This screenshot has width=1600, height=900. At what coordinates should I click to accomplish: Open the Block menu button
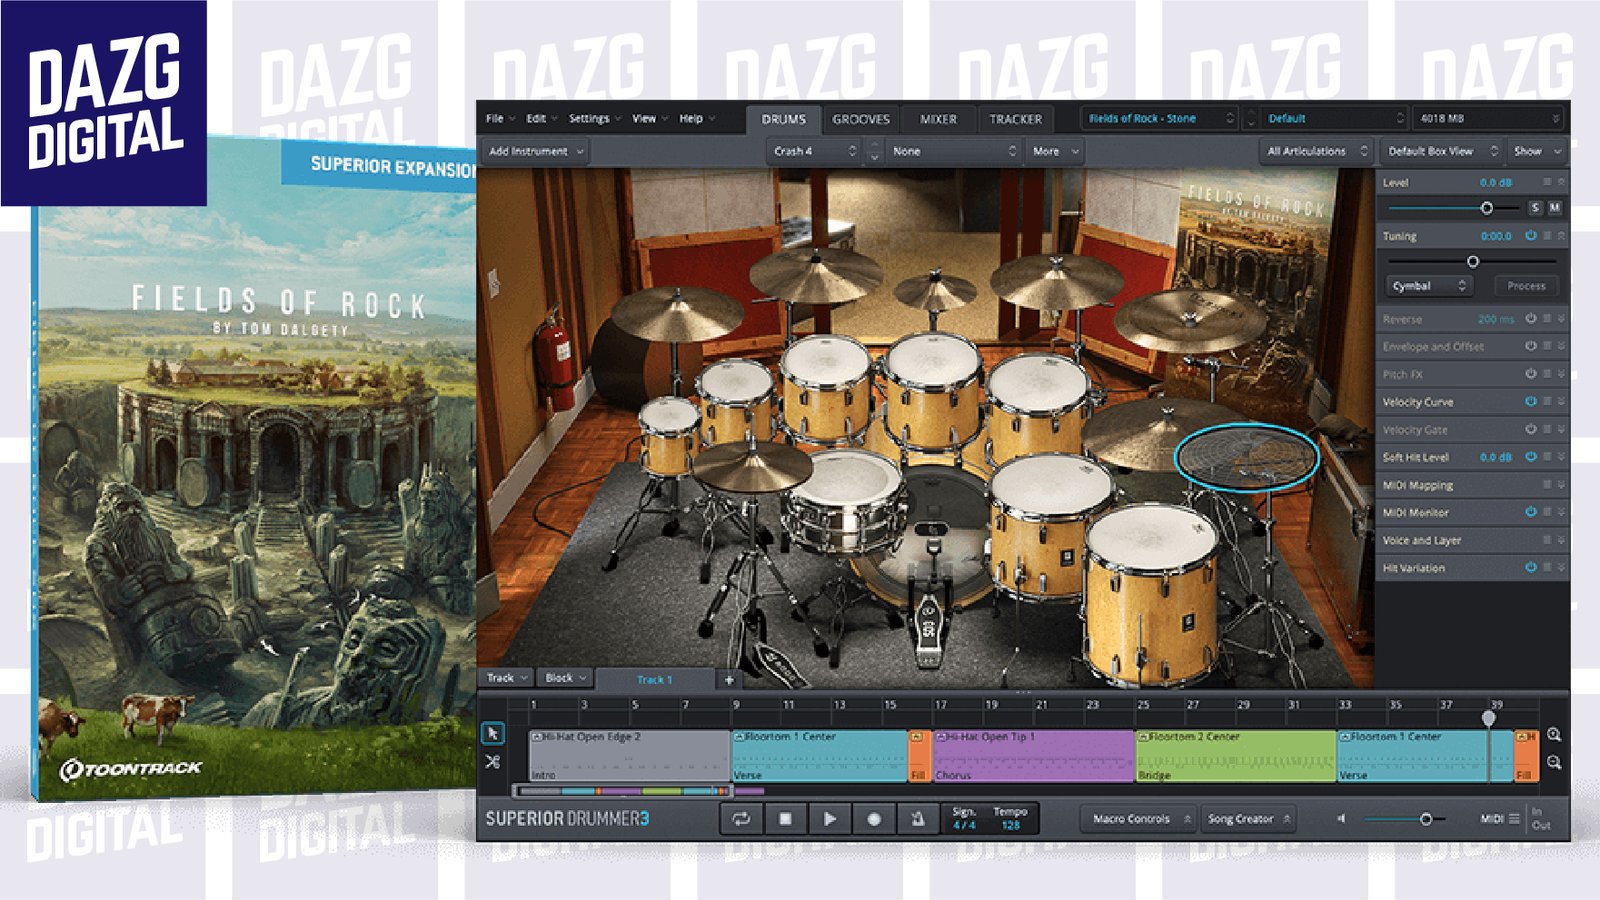[566, 678]
